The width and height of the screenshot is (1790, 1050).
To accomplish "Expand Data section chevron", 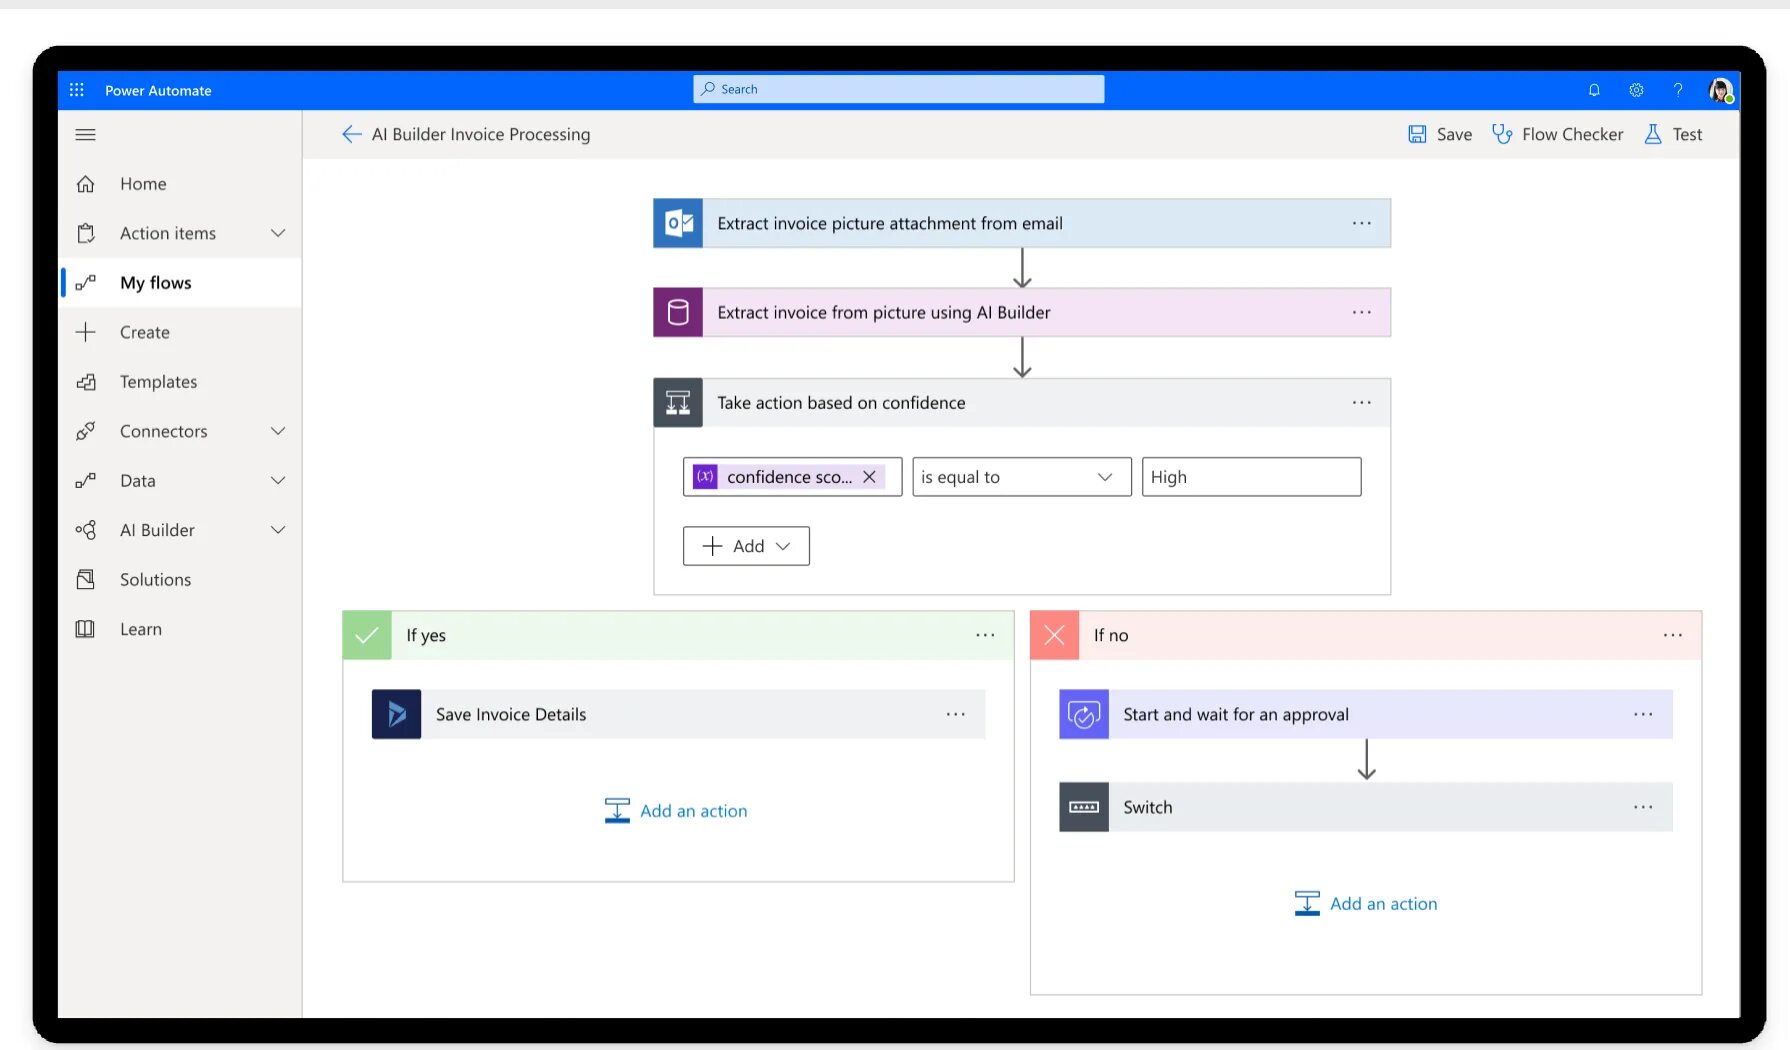I will tap(278, 480).
